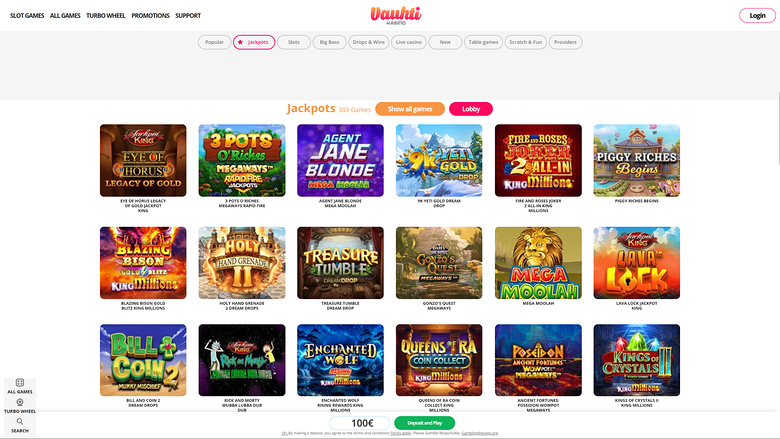780x439 pixels.
Task: Click the Vauhti Kasino logo
Action: (x=395, y=15)
